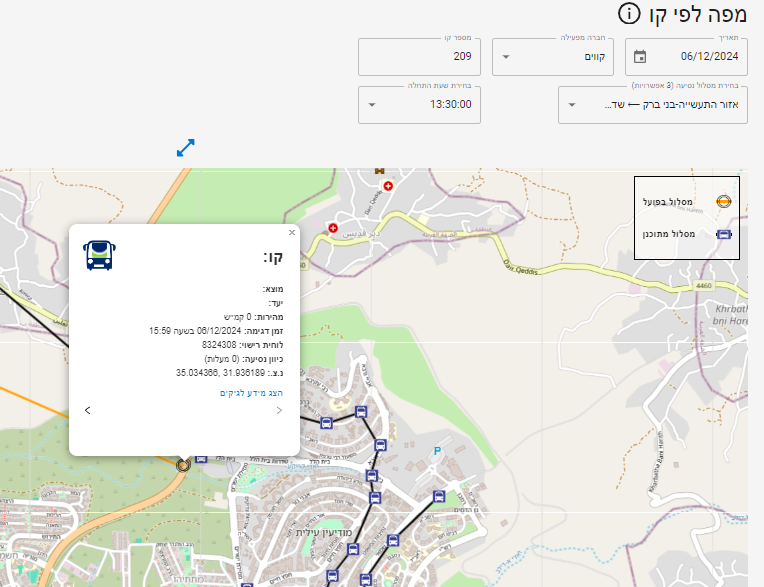Viewport: 764px width, 587px height.
Task: Click the blue diagonal expand-map arrow icon
Action: click(186, 148)
